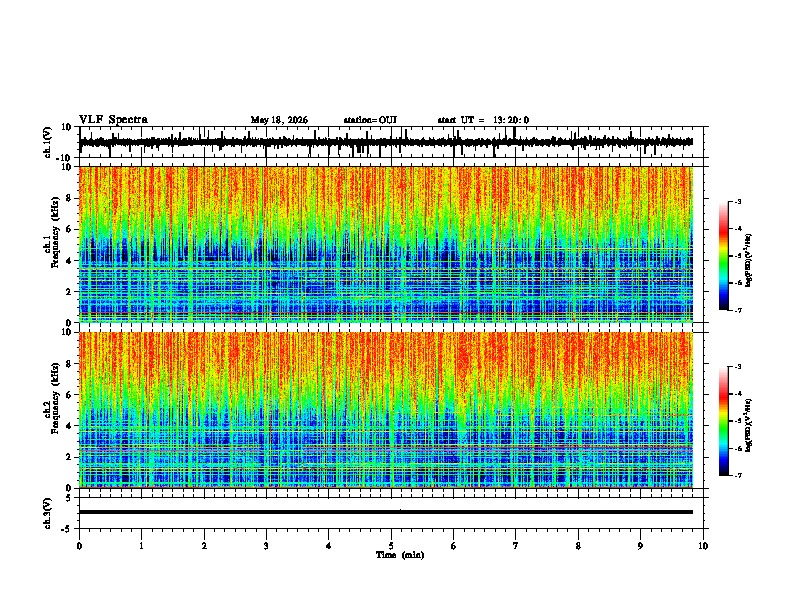Select the 3 minute tick label on time axis
Image resolution: width=792 pixels, height=612 pixels.
coord(266,546)
